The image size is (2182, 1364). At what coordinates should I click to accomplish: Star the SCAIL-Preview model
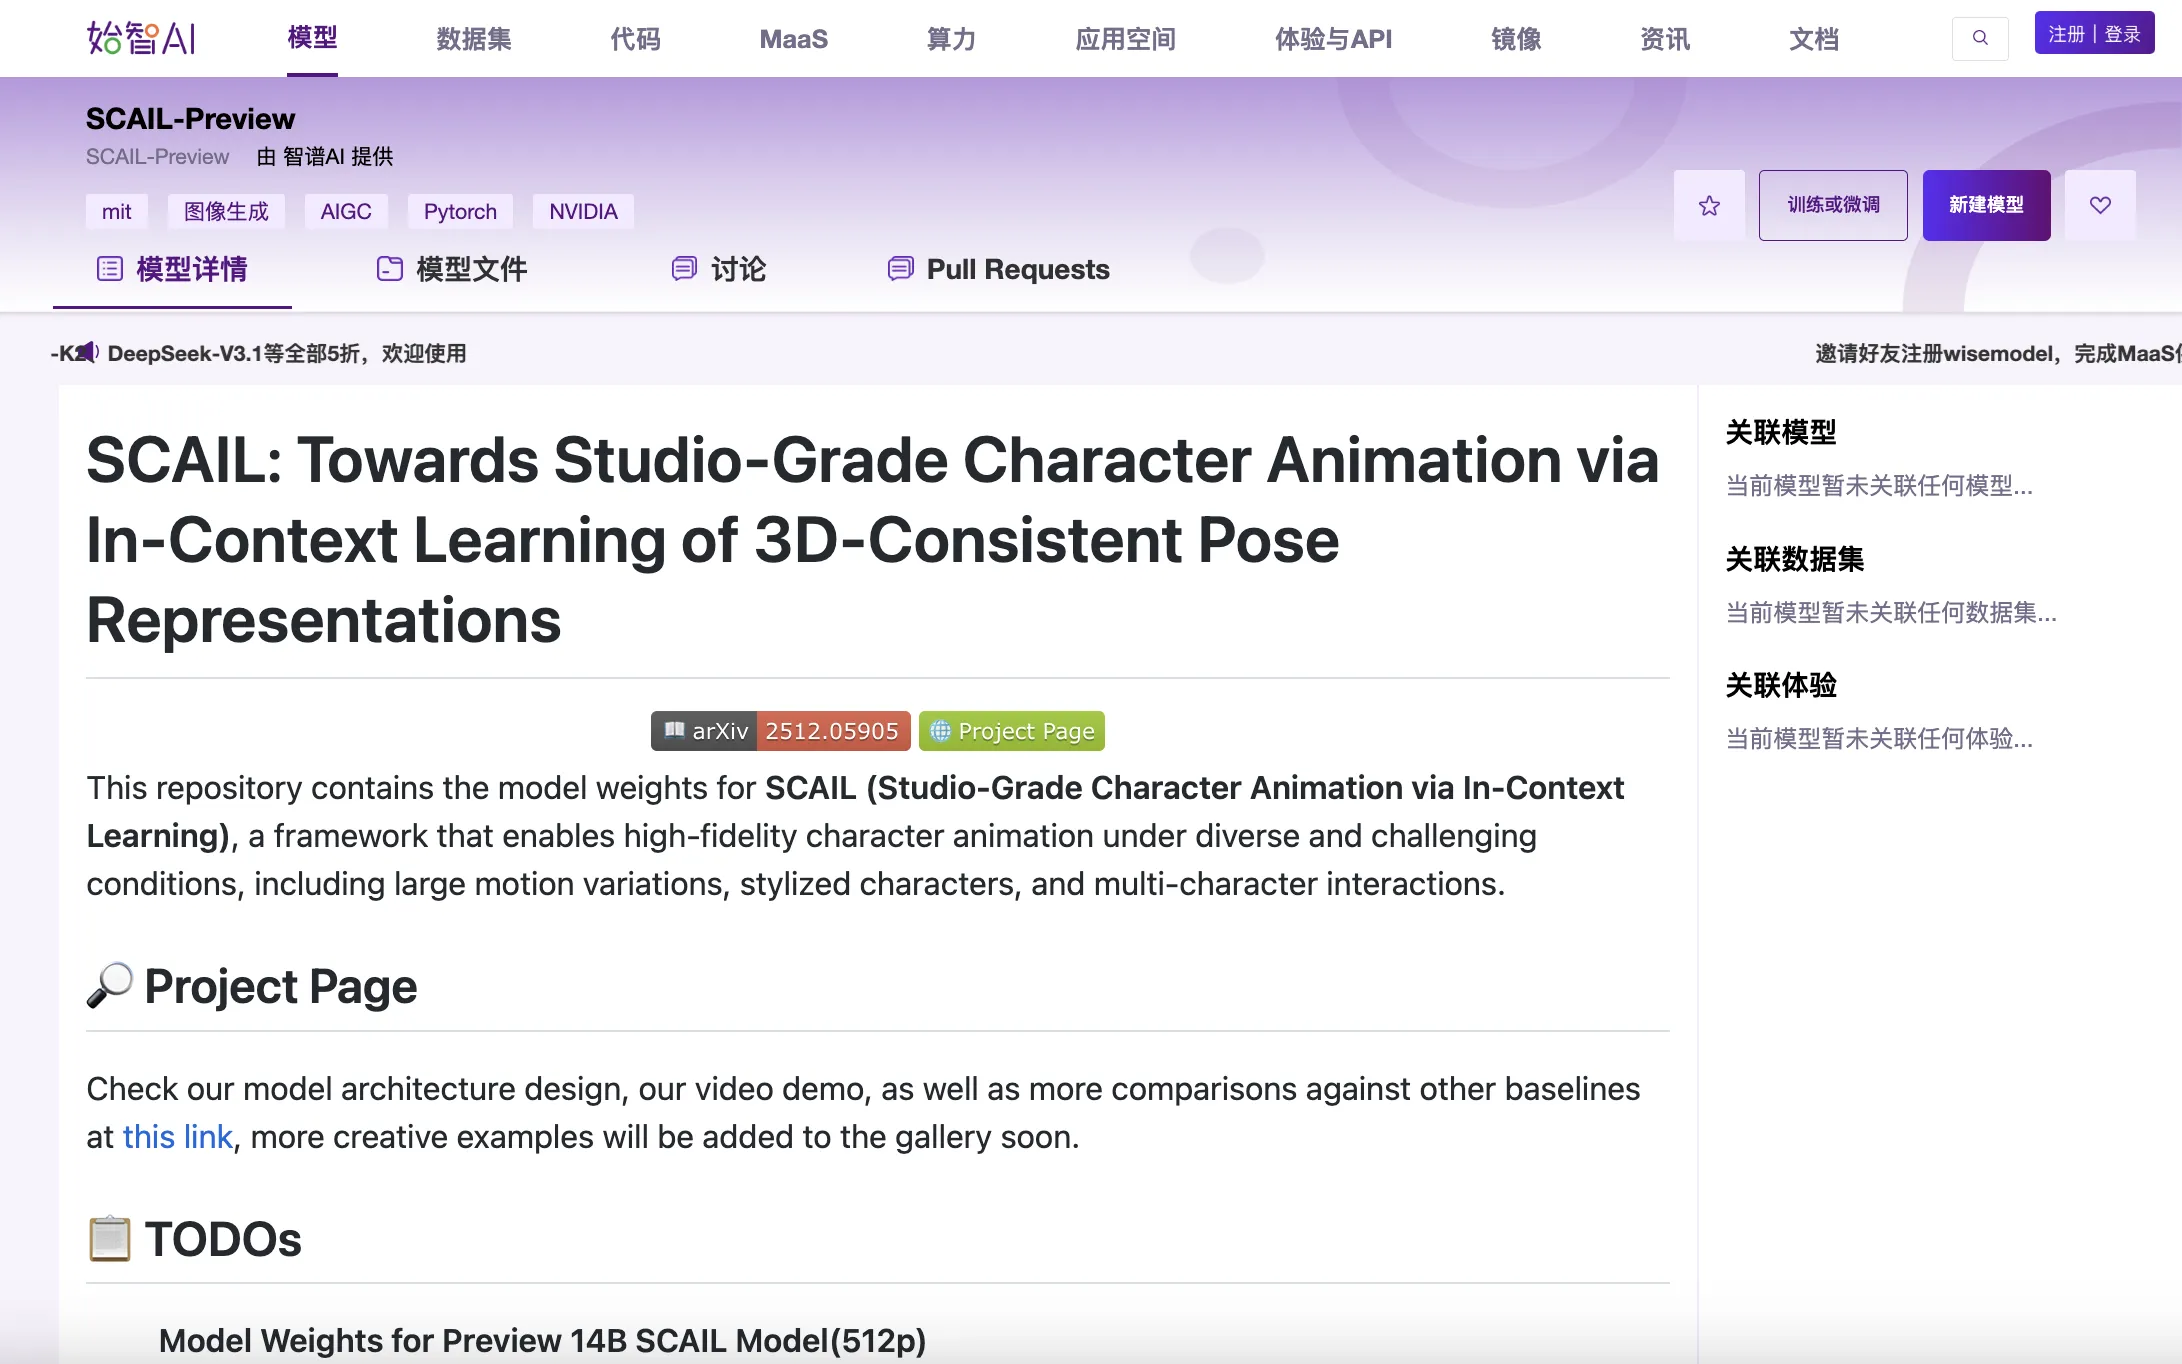tap(1709, 205)
